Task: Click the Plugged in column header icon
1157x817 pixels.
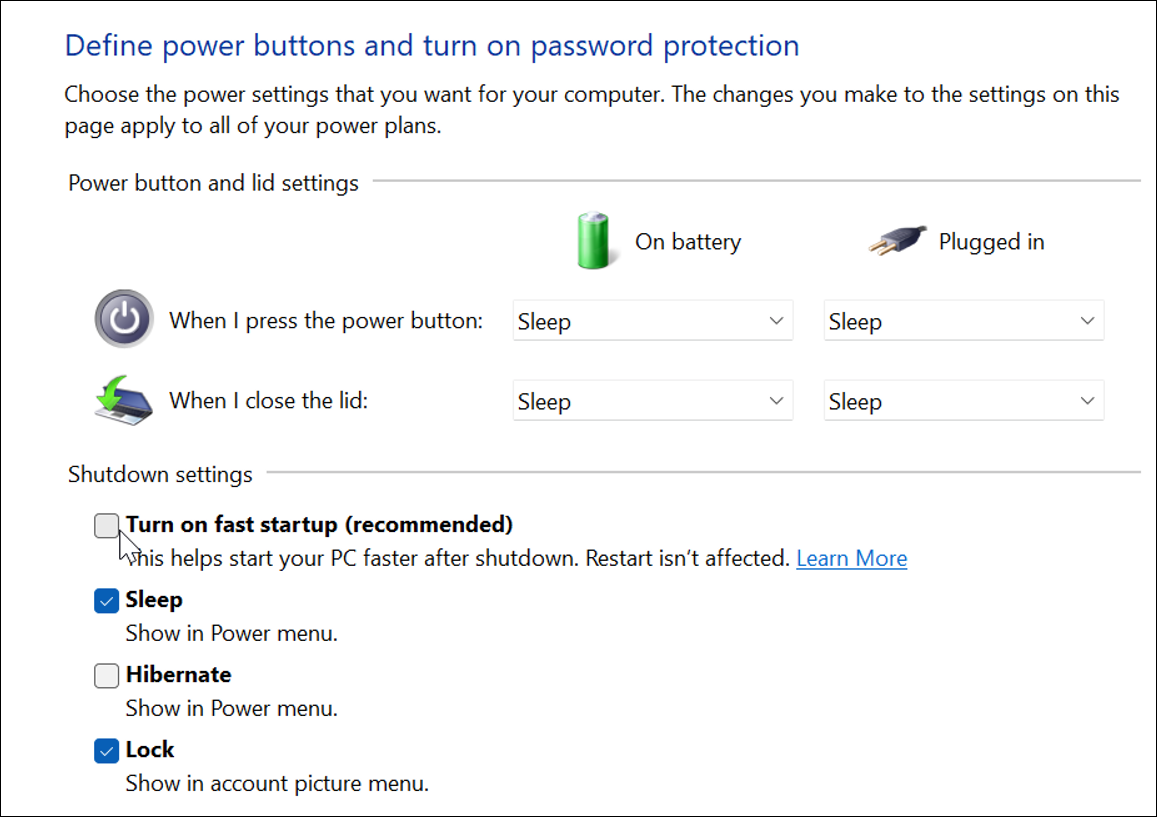Action: click(895, 240)
